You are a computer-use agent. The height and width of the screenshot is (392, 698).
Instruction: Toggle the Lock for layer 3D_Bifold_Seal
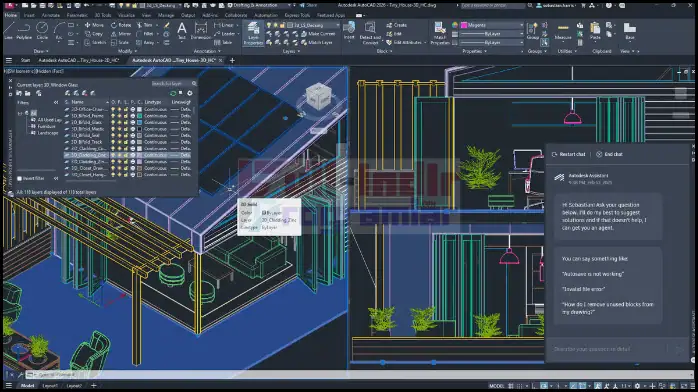pos(126,135)
